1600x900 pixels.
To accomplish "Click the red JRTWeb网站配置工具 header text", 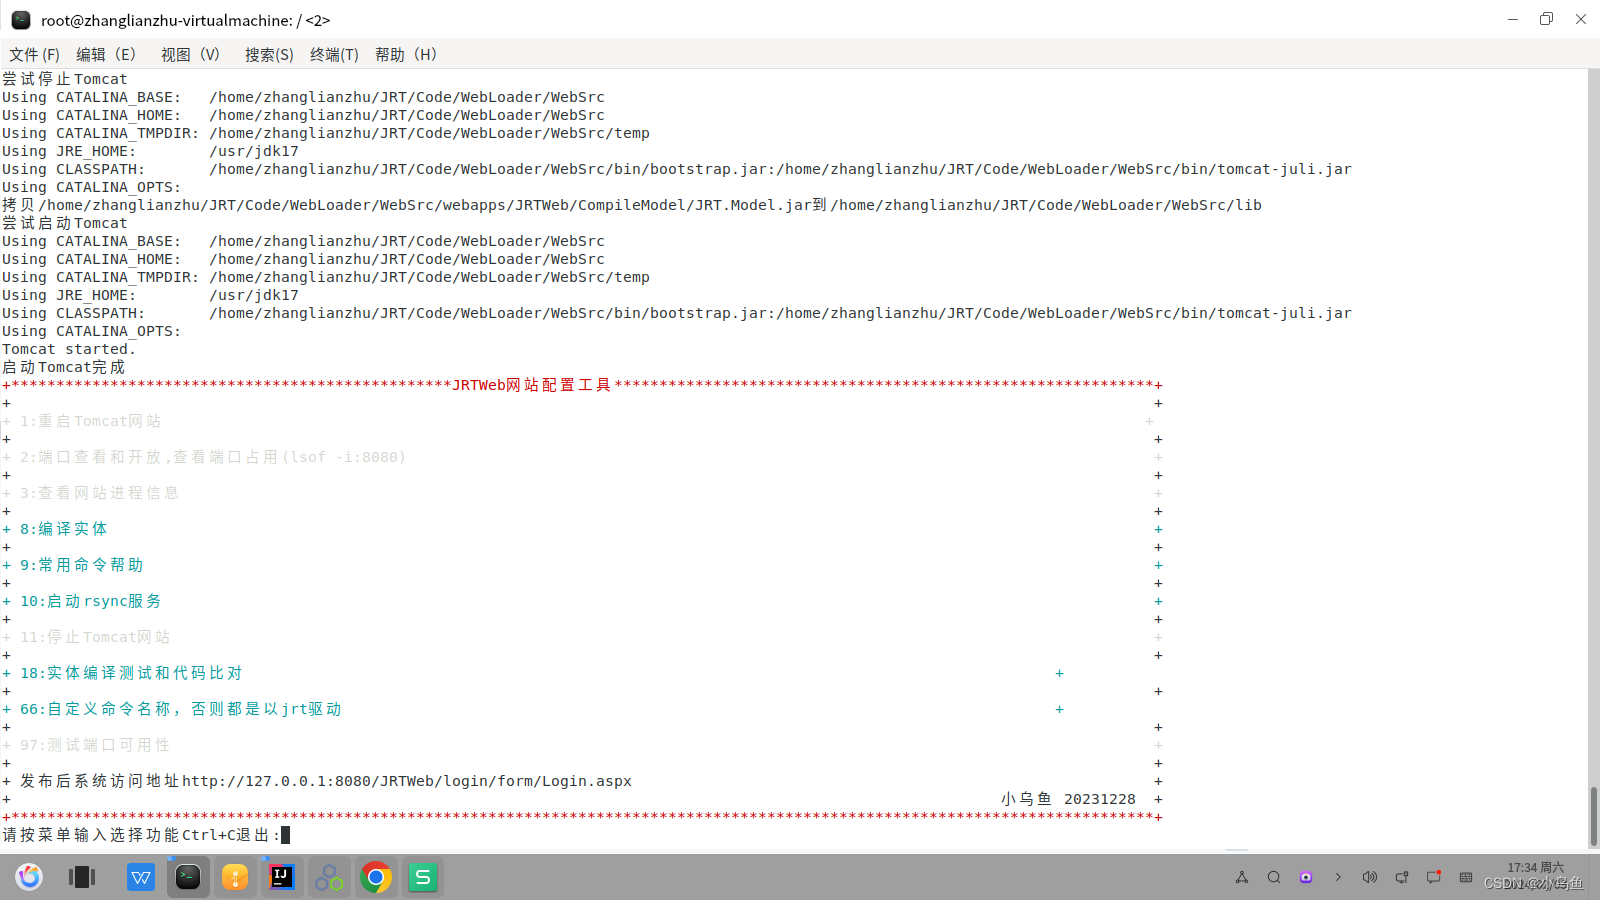I will (532, 385).
